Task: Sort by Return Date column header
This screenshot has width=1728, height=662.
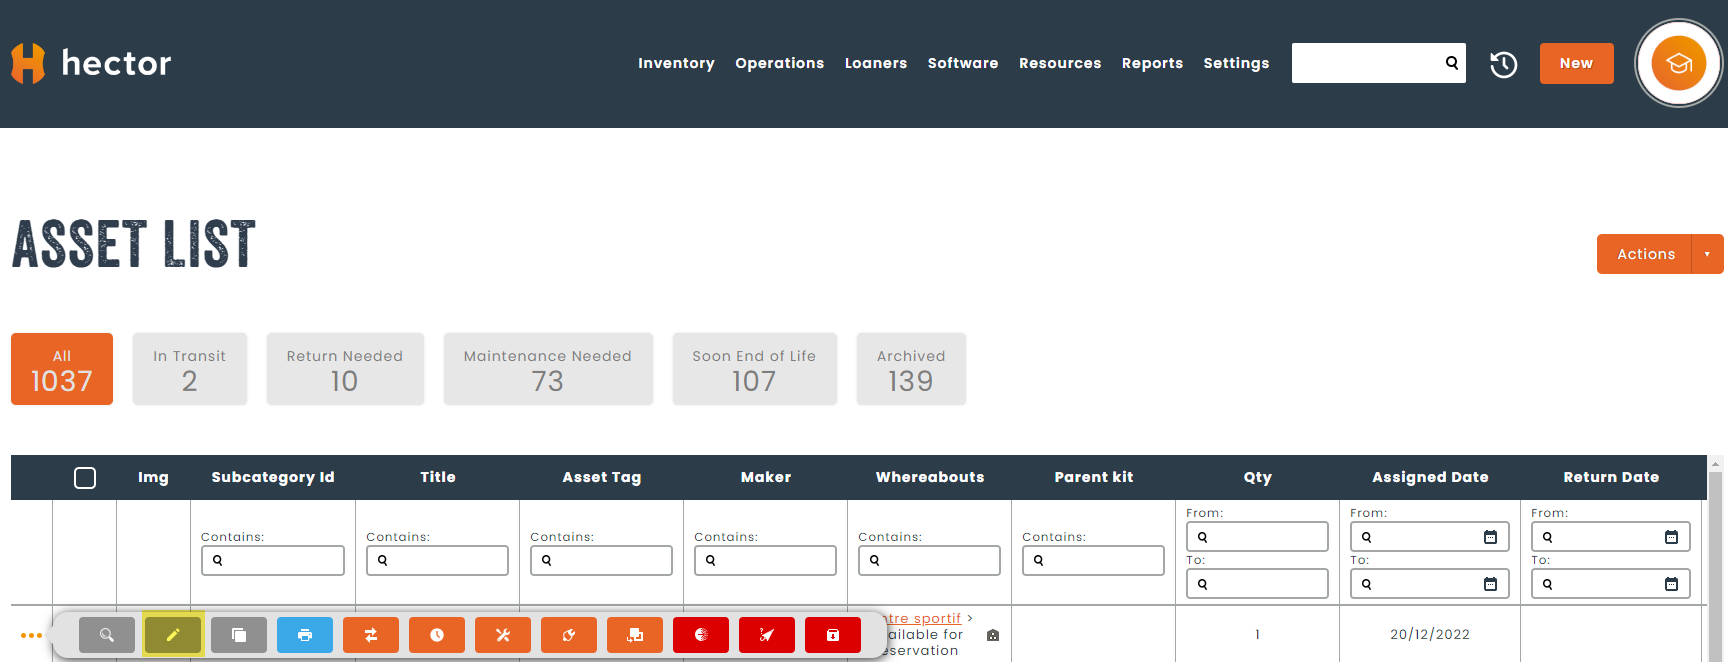Action: (1611, 477)
